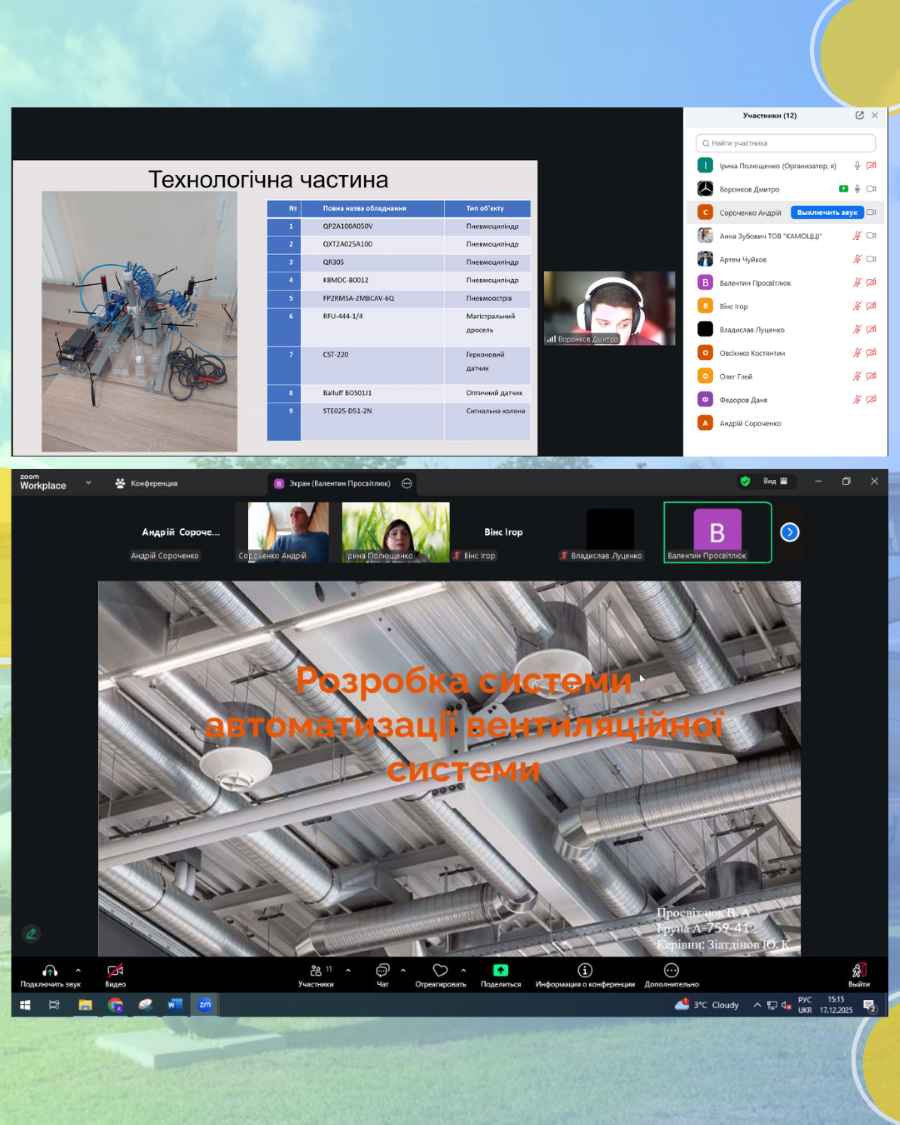This screenshot has width=900, height=1125.
Task: Click the green annotation pencil icon
Action: point(32,934)
